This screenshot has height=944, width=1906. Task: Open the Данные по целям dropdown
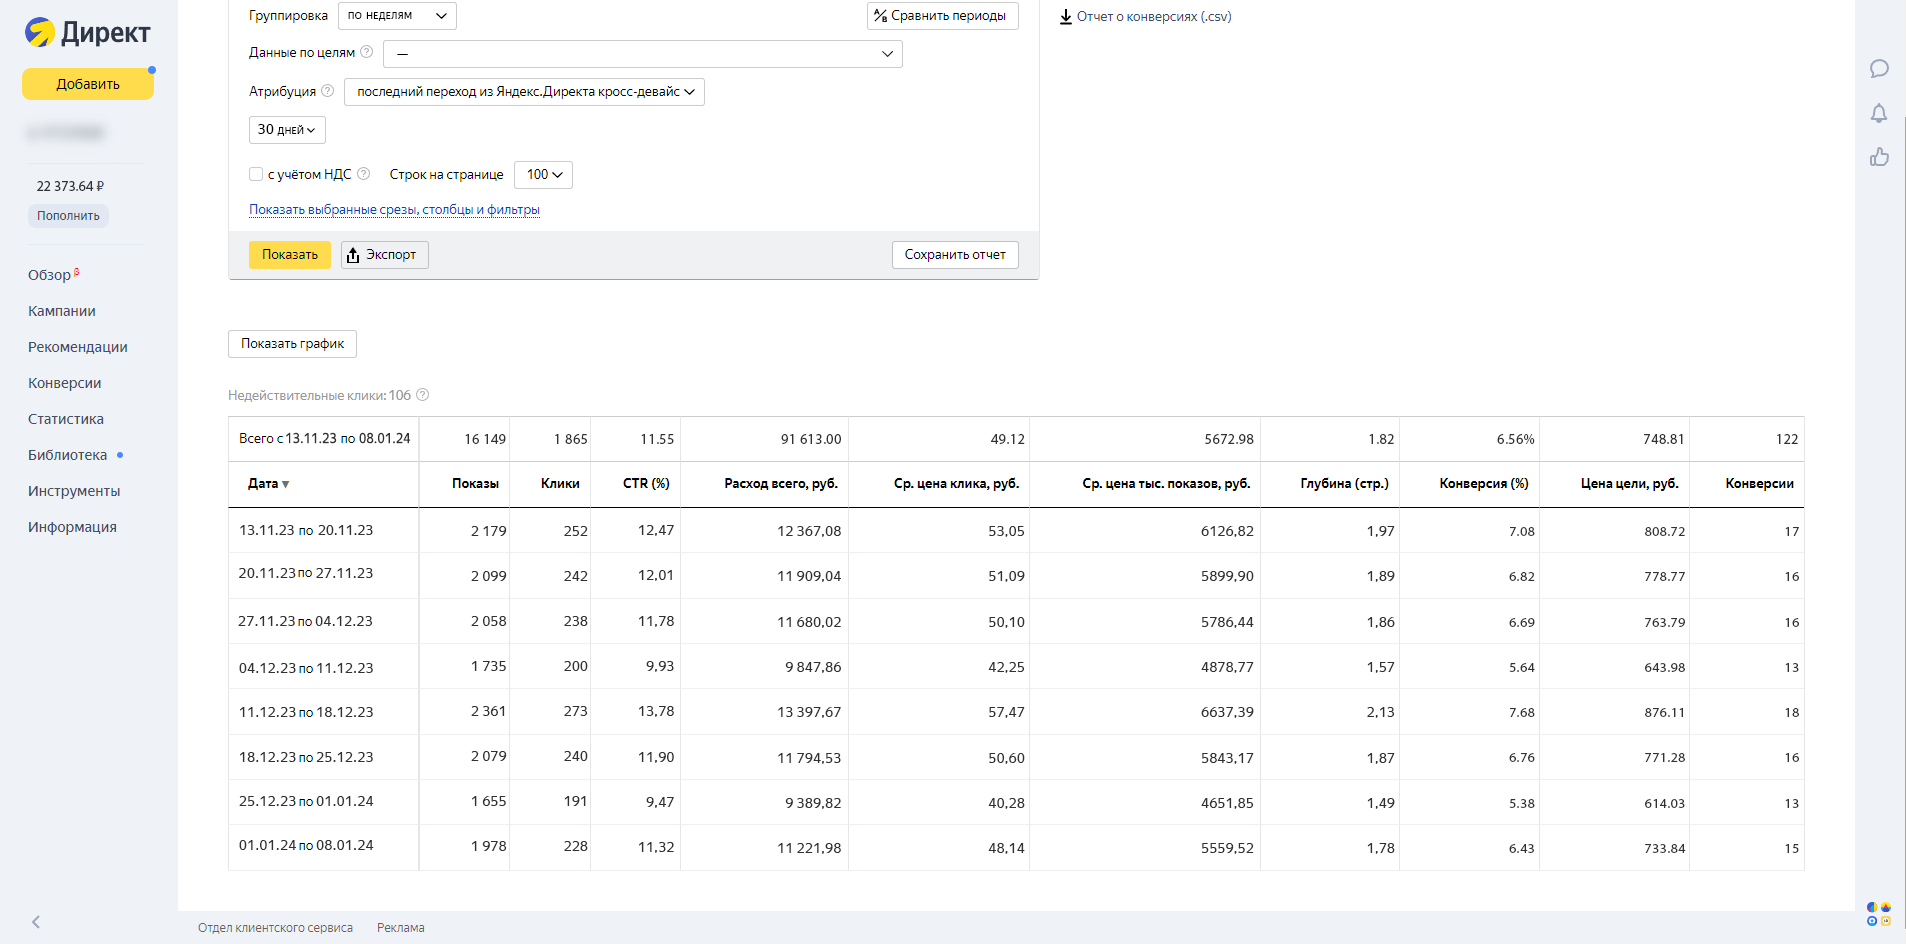(x=643, y=54)
